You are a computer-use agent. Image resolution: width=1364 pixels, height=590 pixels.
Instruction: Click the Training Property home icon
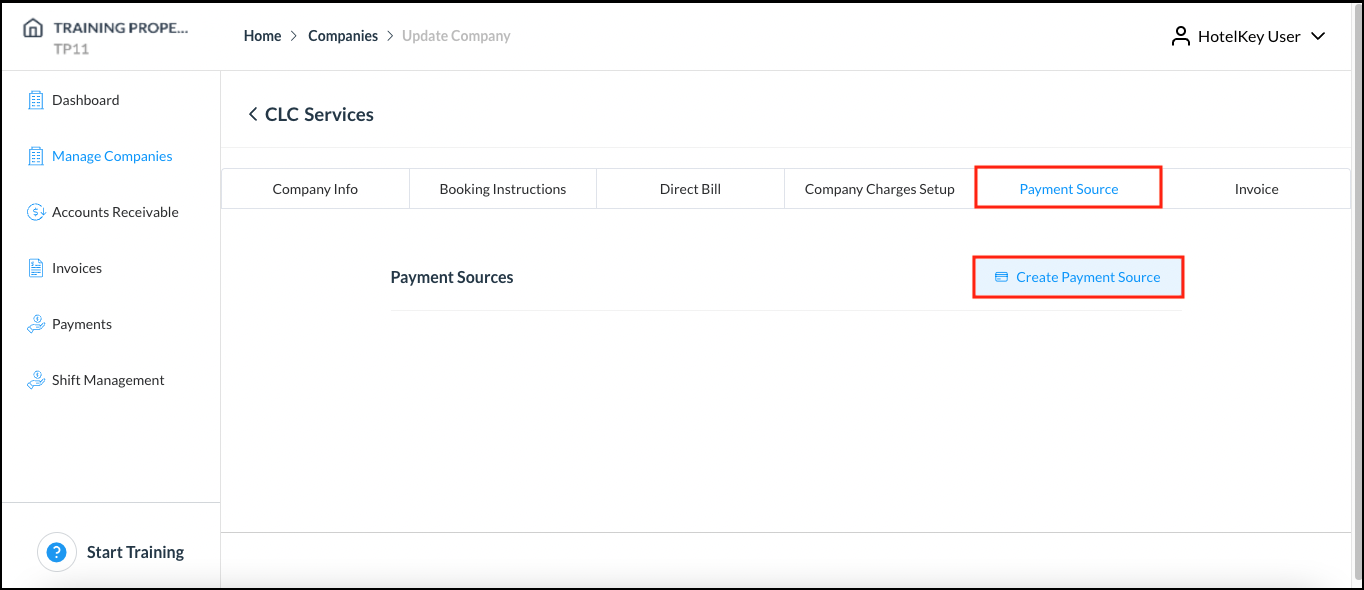point(31,27)
